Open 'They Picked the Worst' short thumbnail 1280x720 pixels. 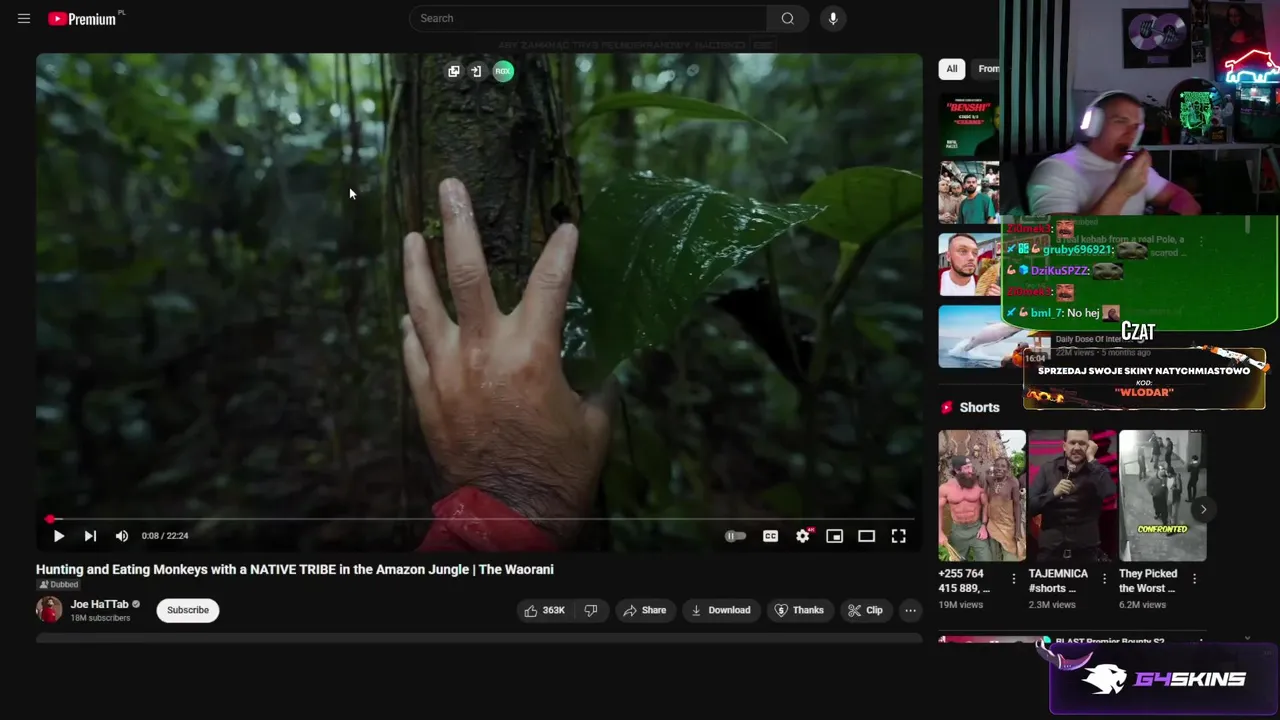tap(1162, 495)
